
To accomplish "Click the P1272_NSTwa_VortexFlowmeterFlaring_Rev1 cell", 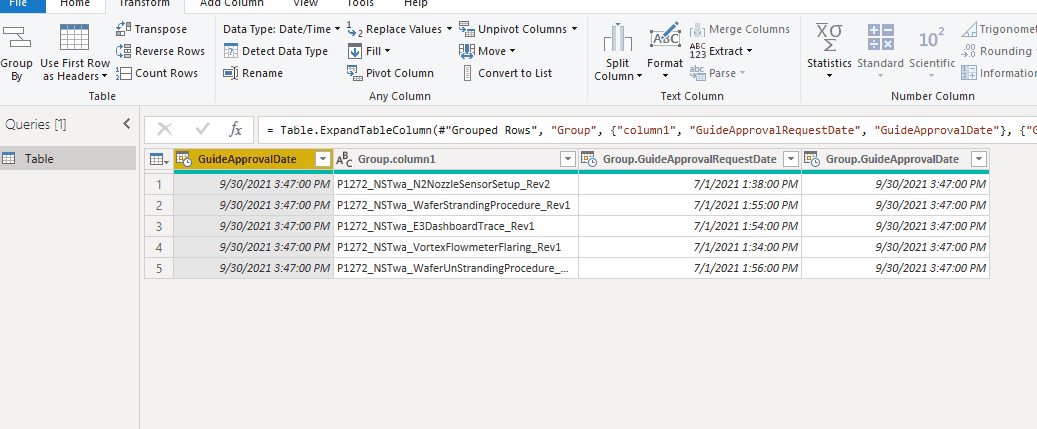I will click(456, 247).
